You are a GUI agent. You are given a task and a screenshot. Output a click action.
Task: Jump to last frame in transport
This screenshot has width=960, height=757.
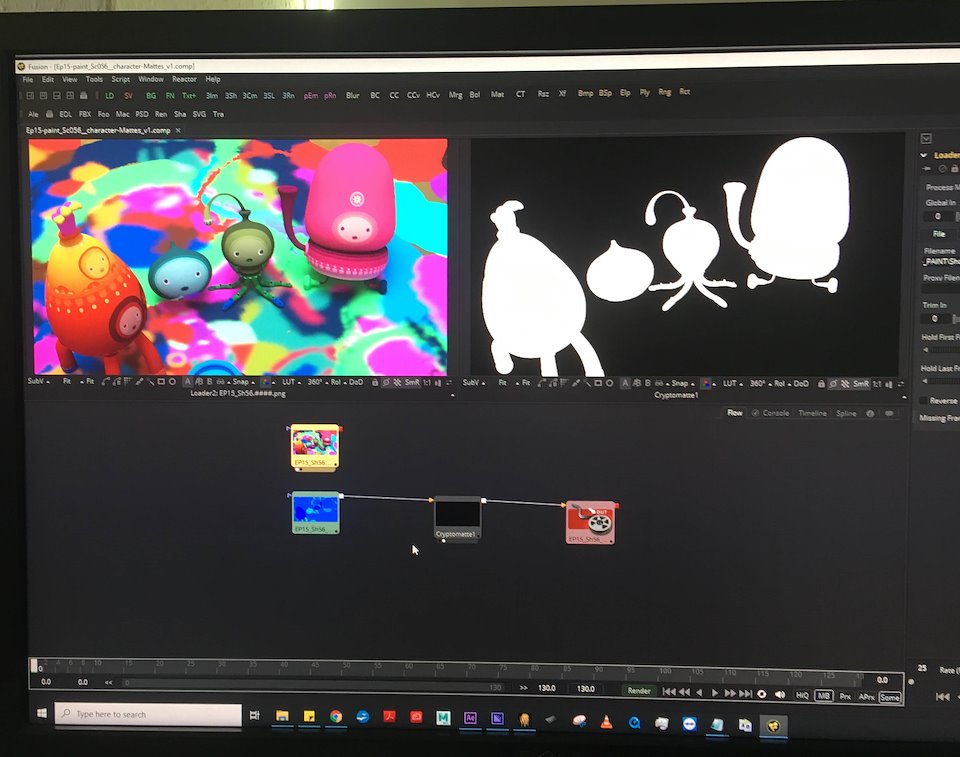pos(745,694)
